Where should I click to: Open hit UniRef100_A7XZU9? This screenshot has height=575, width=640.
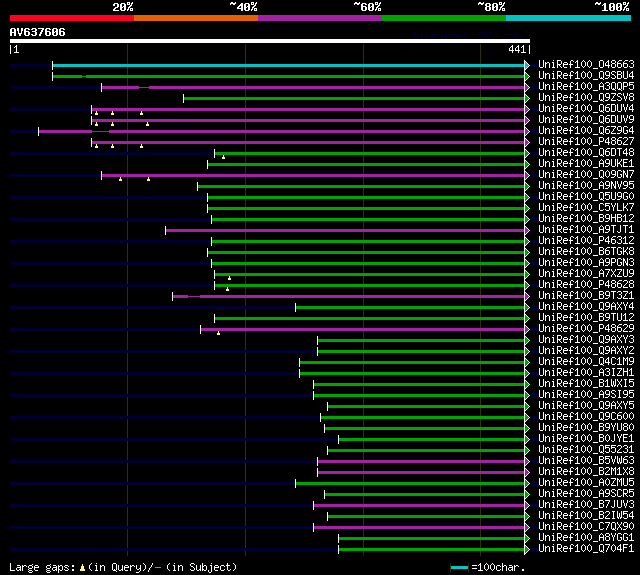pos(586,274)
